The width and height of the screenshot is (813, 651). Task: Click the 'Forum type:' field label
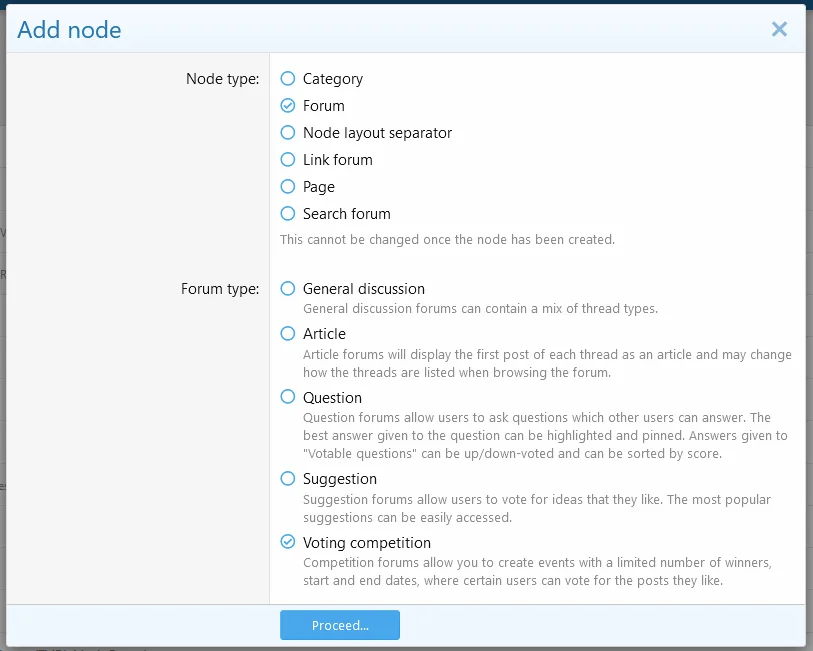220,289
